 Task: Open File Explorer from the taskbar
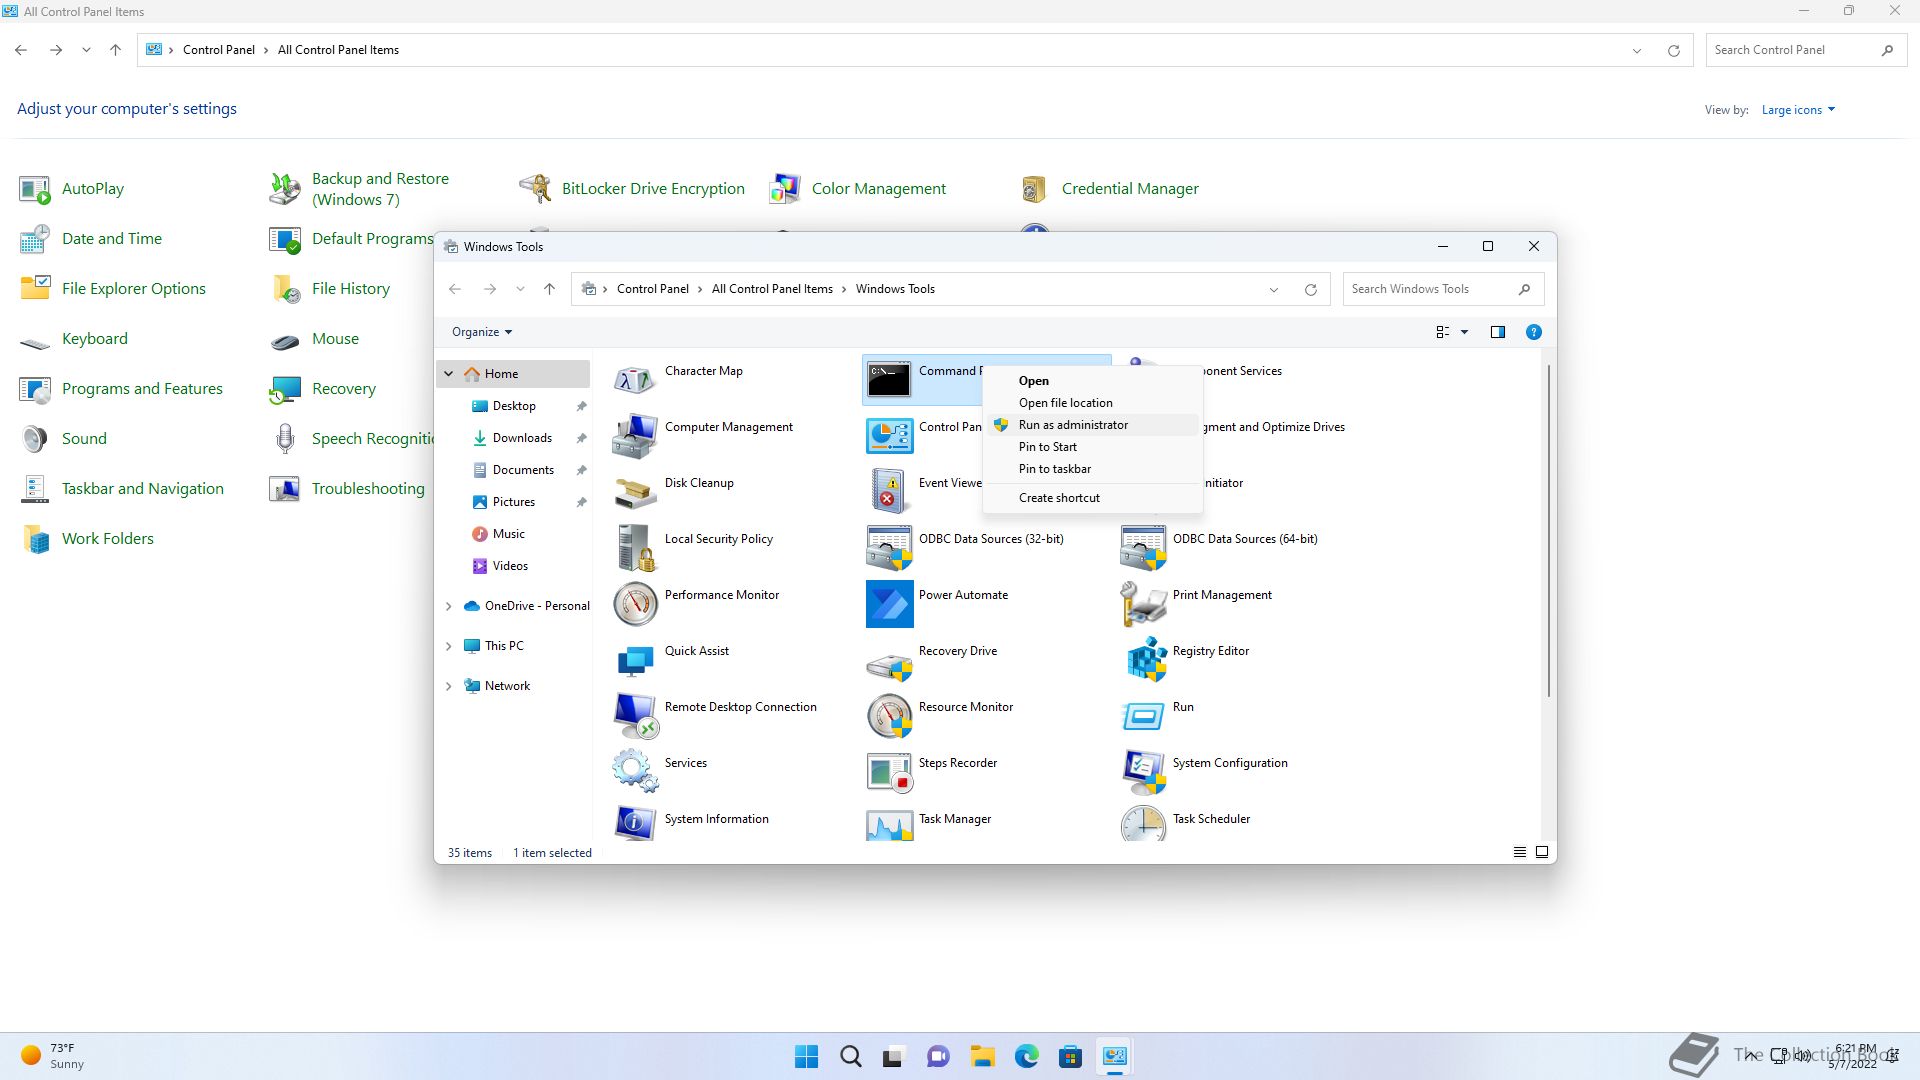[982, 1057]
